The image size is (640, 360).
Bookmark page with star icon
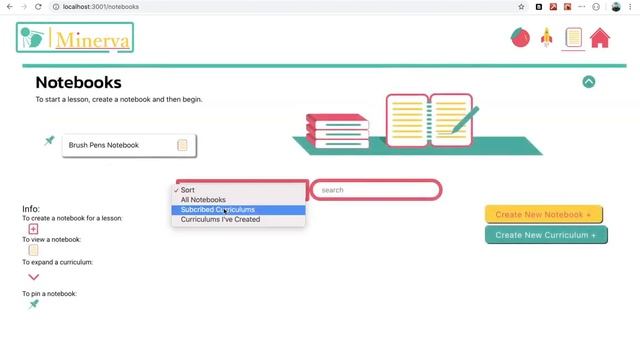pyautogui.click(x=521, y=7)
